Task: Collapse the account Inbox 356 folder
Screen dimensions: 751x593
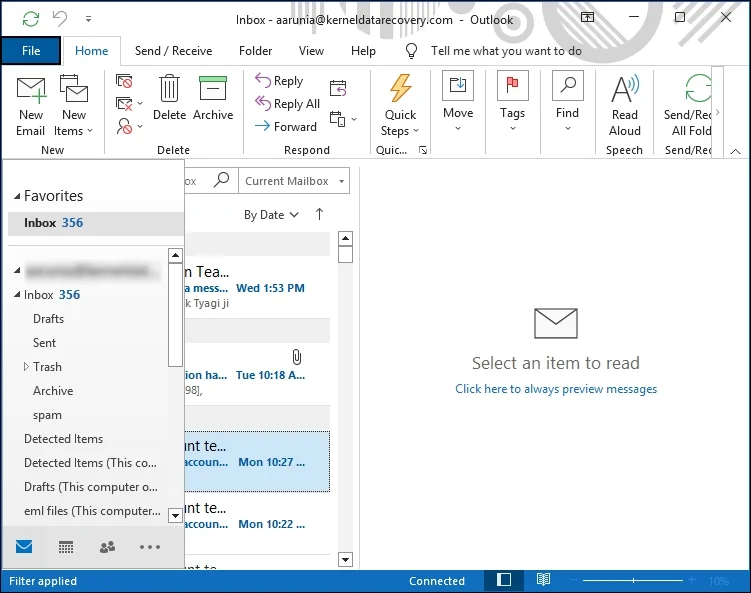Action: 17,294
